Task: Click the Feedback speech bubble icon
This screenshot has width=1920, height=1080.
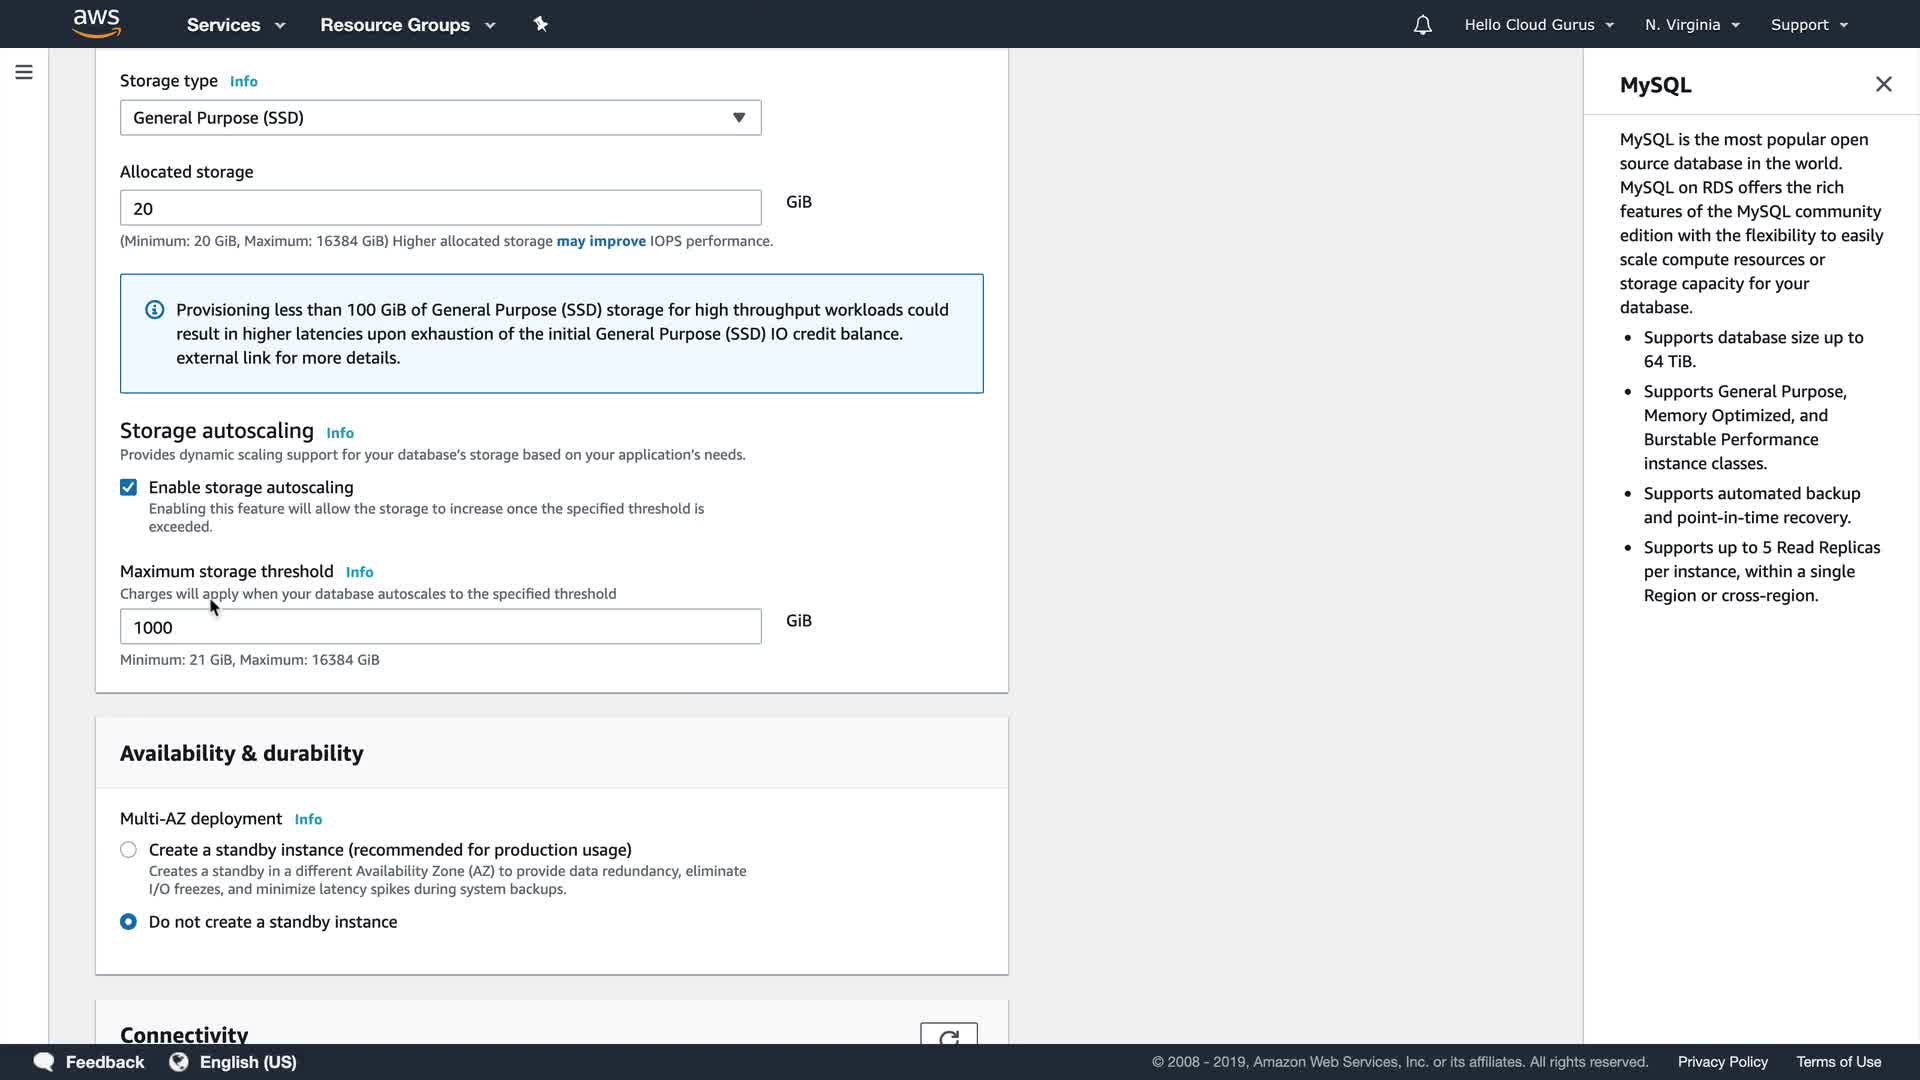Action: 44,1062
